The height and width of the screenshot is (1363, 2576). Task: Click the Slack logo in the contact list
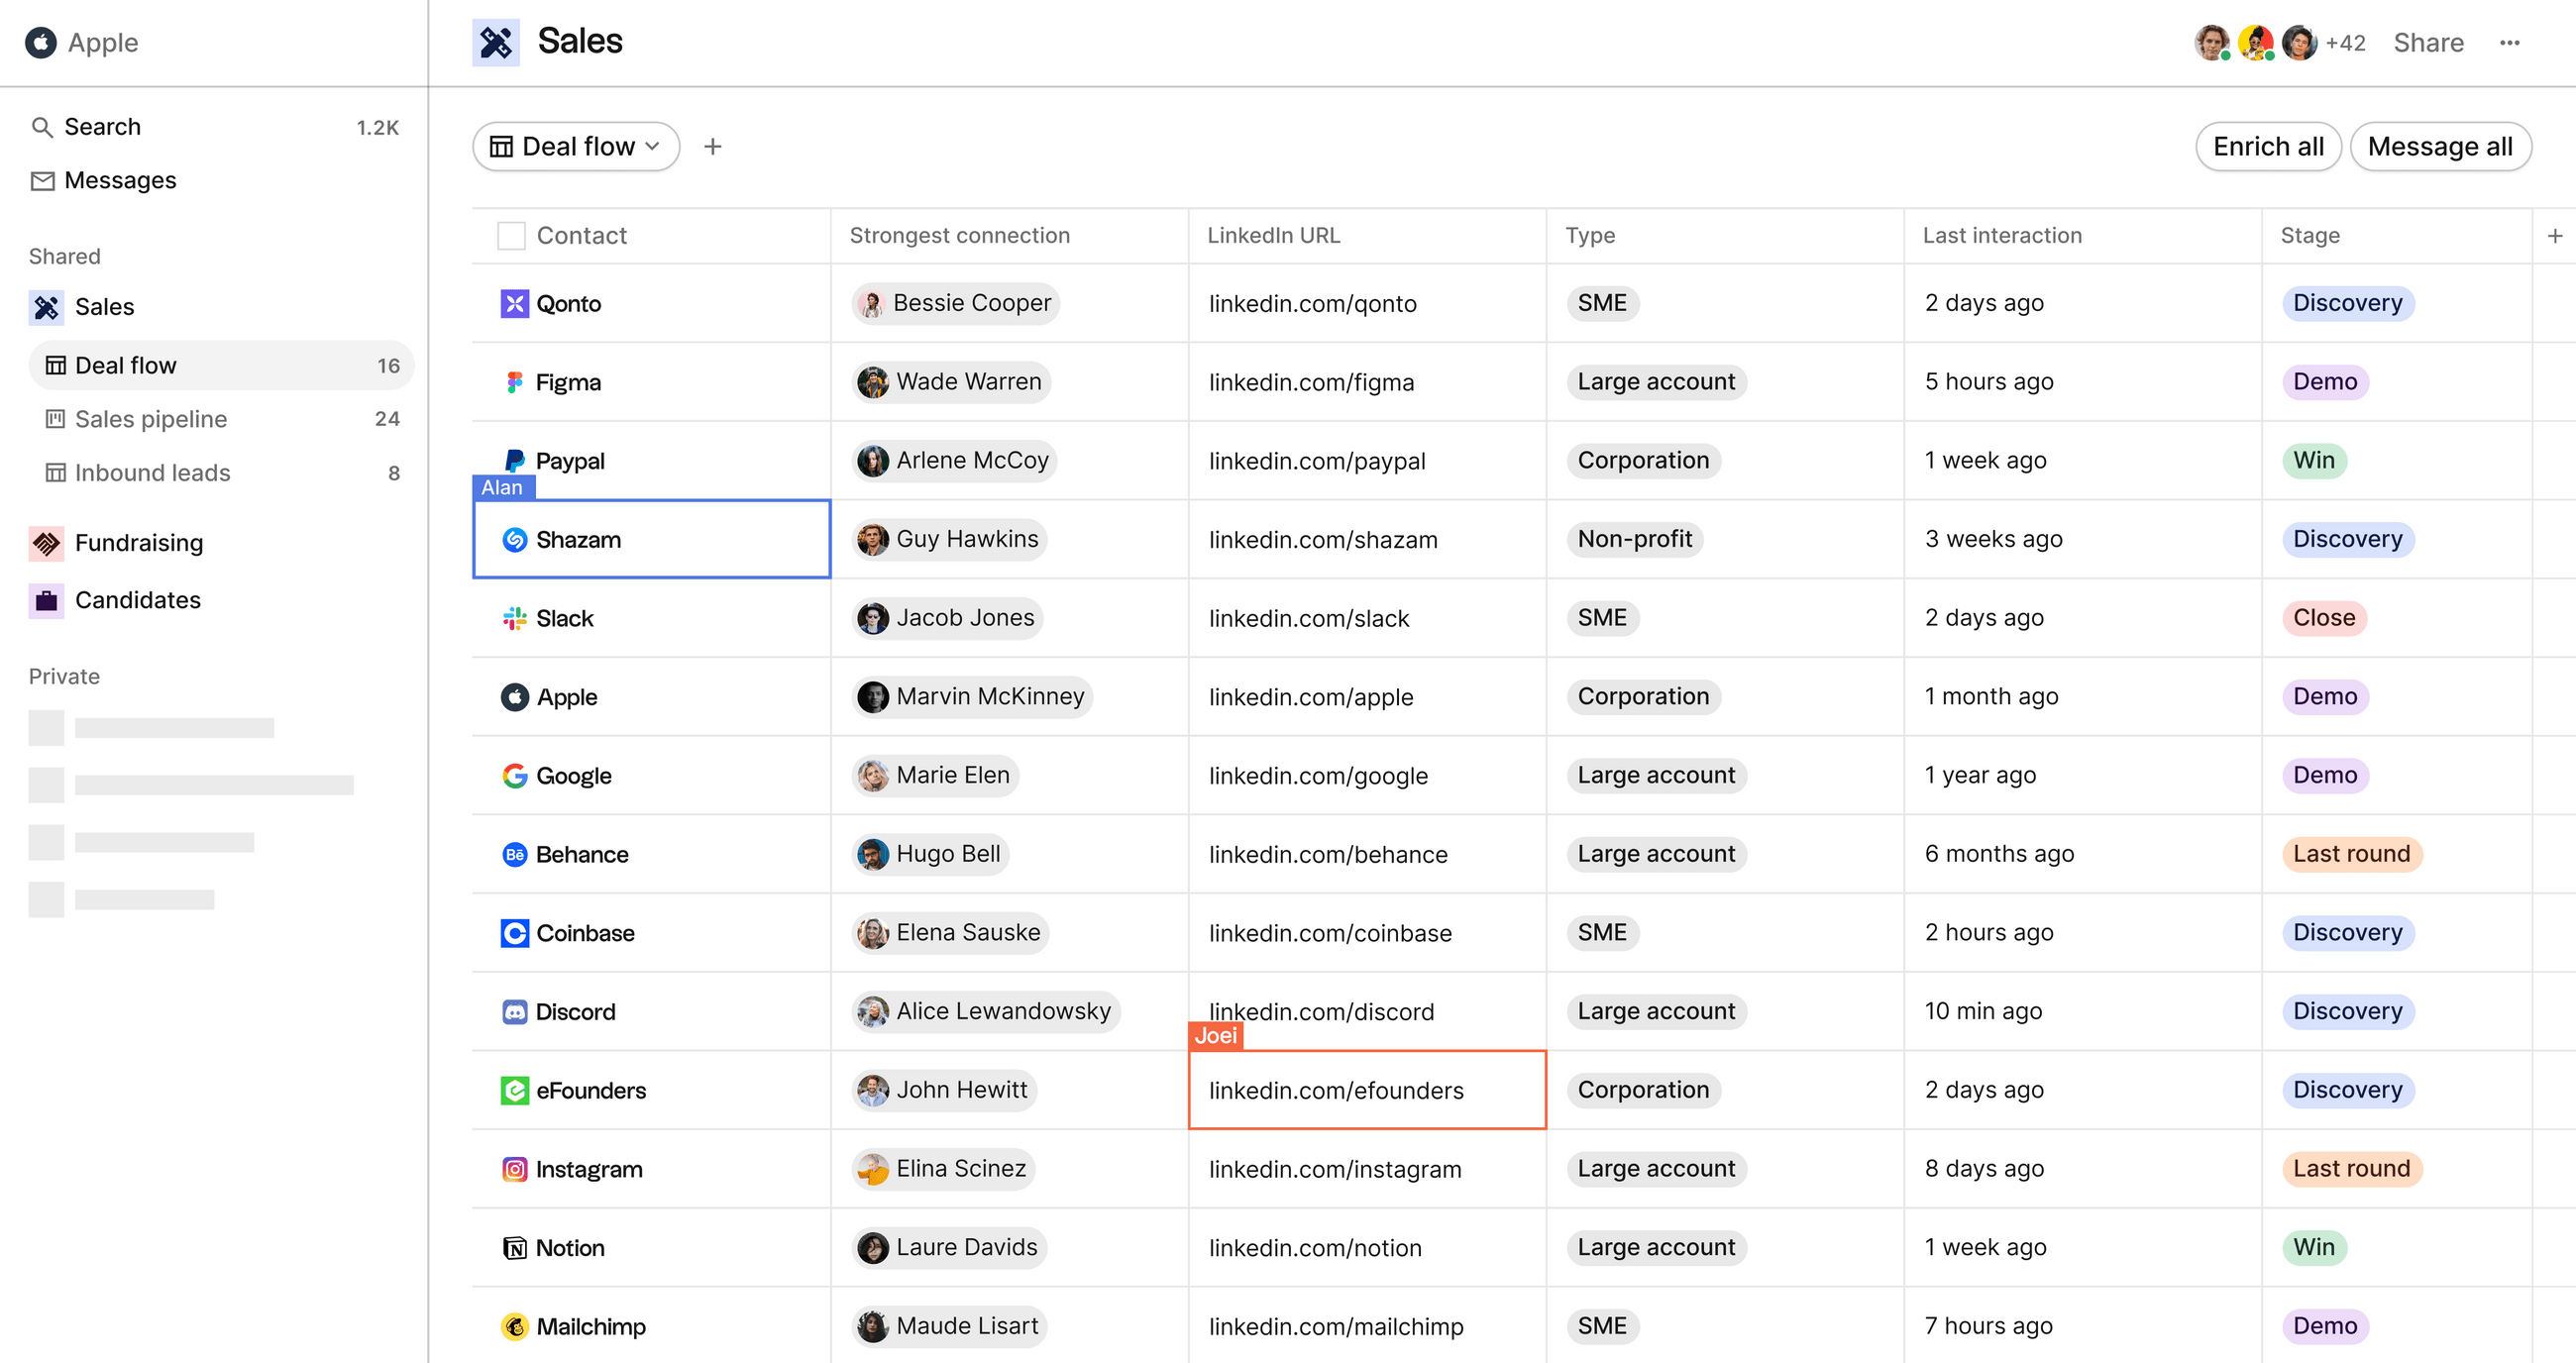click(x=513, y=618)
